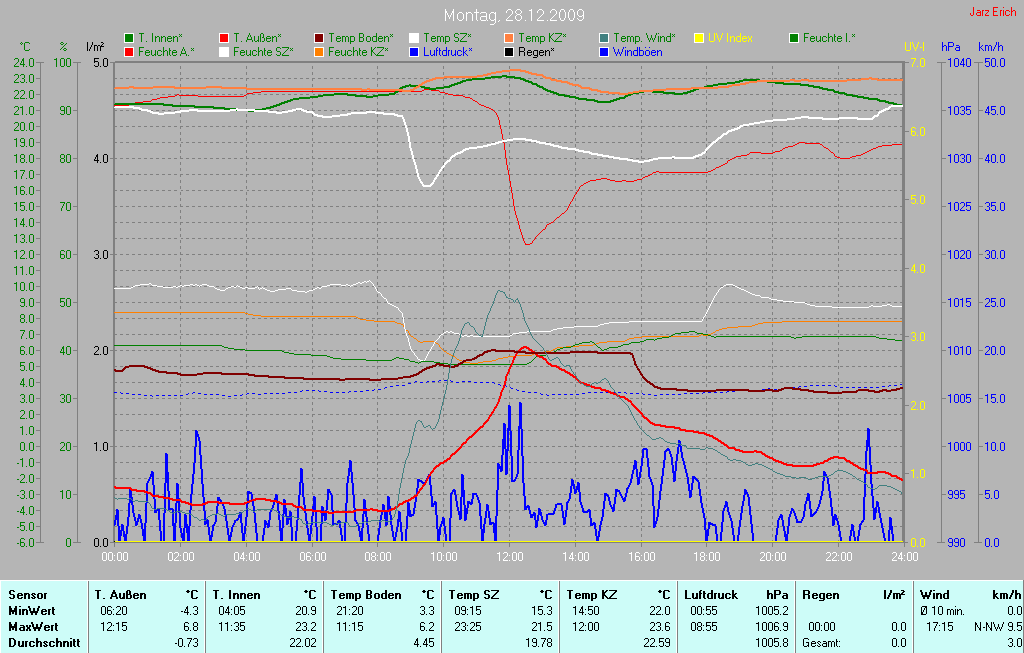Click the 'Temp SZ' table column header

click(x=473, y=595)
